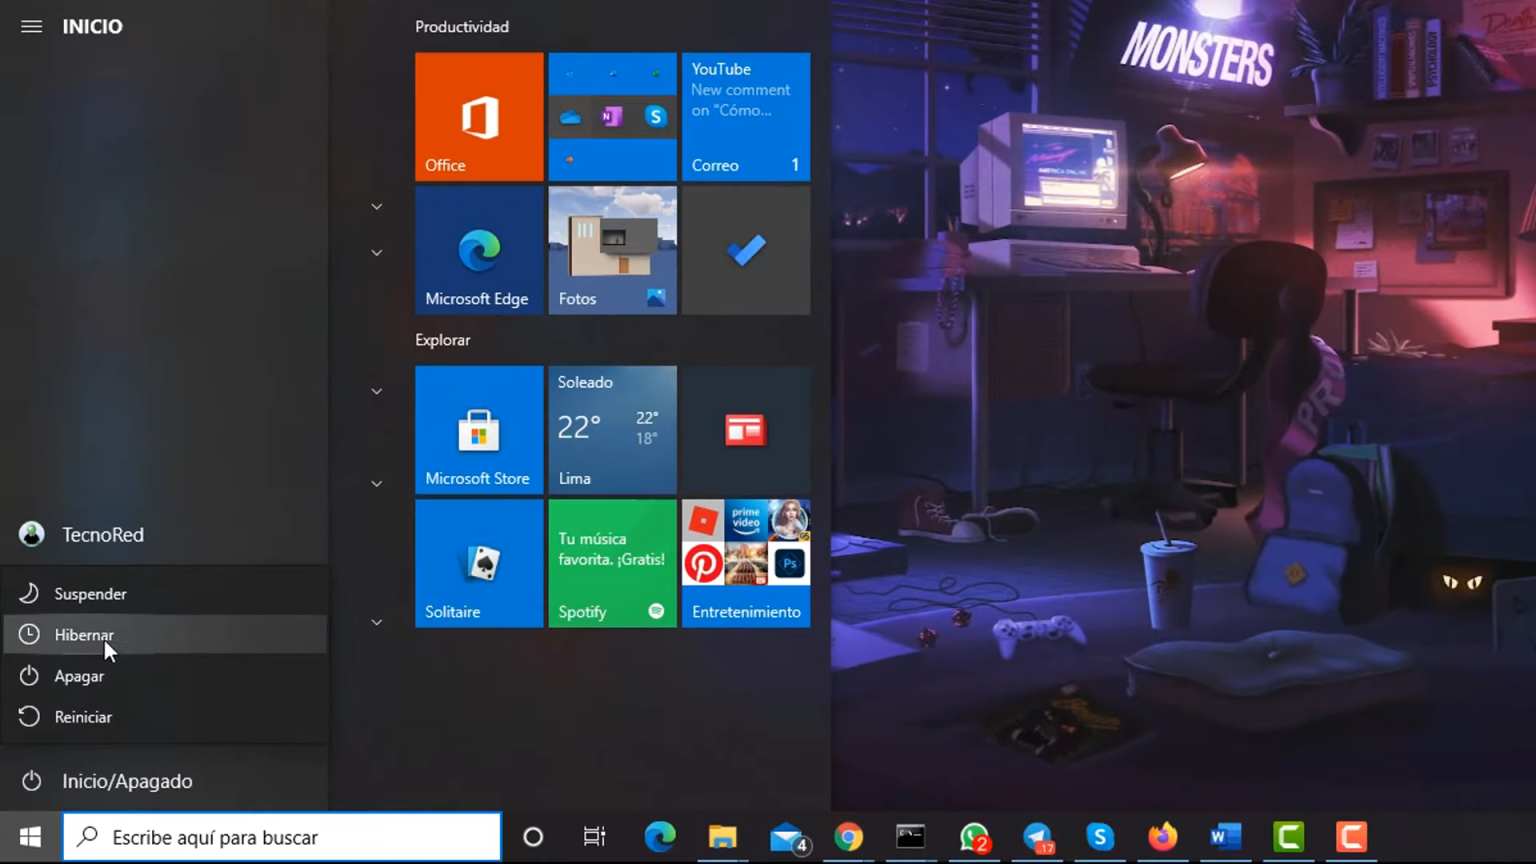The image size is (1536, 864).
Task: Open Task View on taskbar
Action: pyautogui.click(x=595, y=837)
